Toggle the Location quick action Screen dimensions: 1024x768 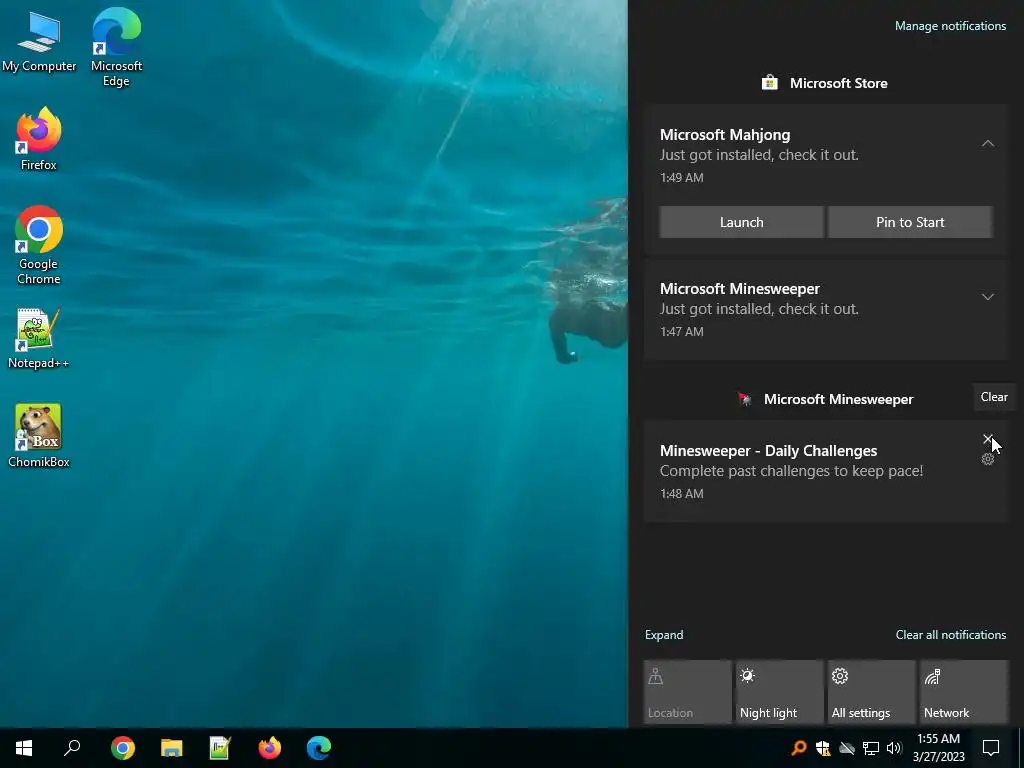[687, 692]
